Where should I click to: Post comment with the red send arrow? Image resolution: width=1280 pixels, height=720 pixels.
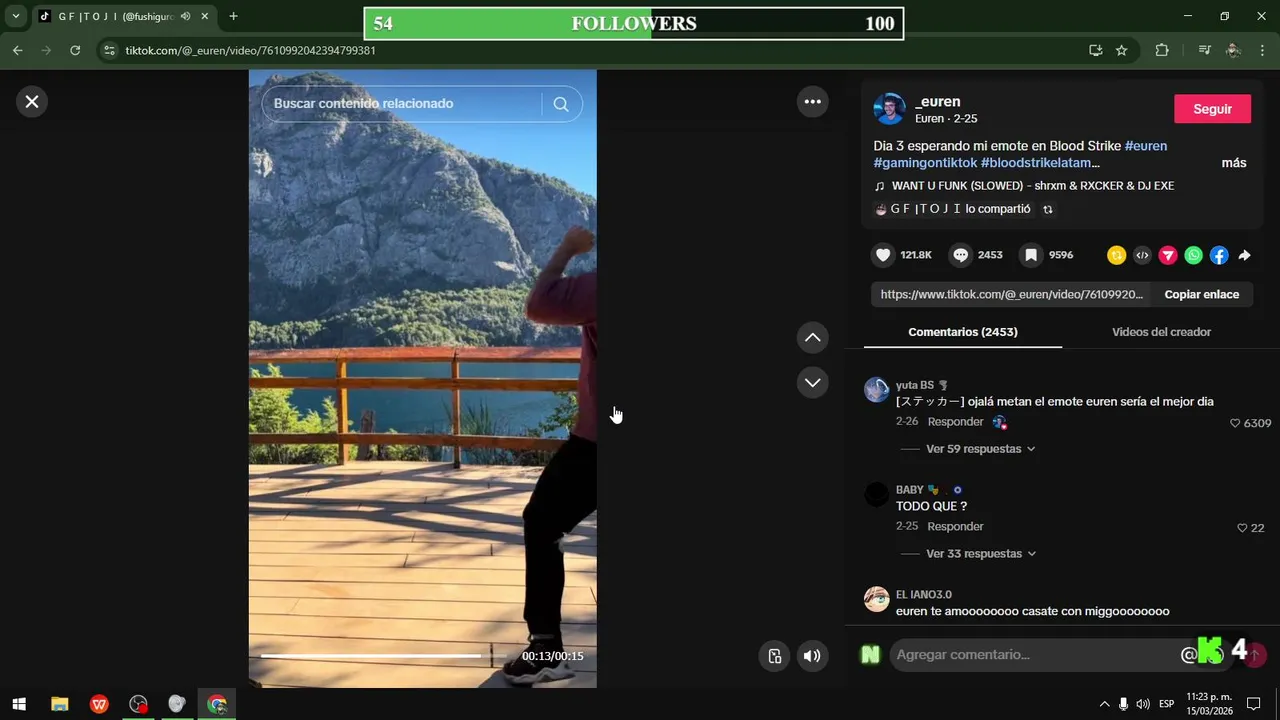pos(1255,655)
